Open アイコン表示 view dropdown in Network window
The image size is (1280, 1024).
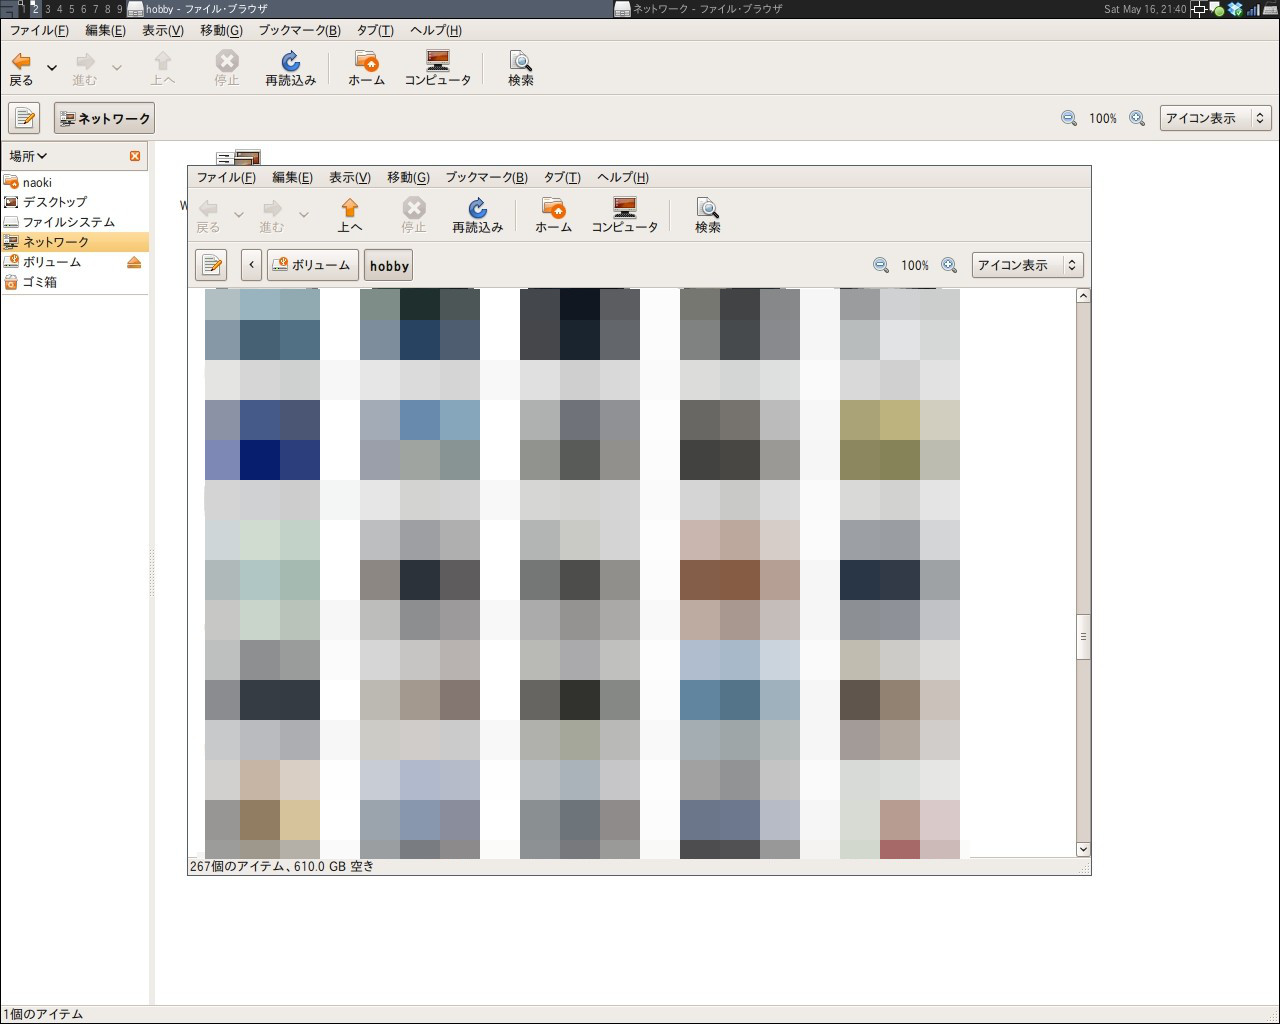1216,118
